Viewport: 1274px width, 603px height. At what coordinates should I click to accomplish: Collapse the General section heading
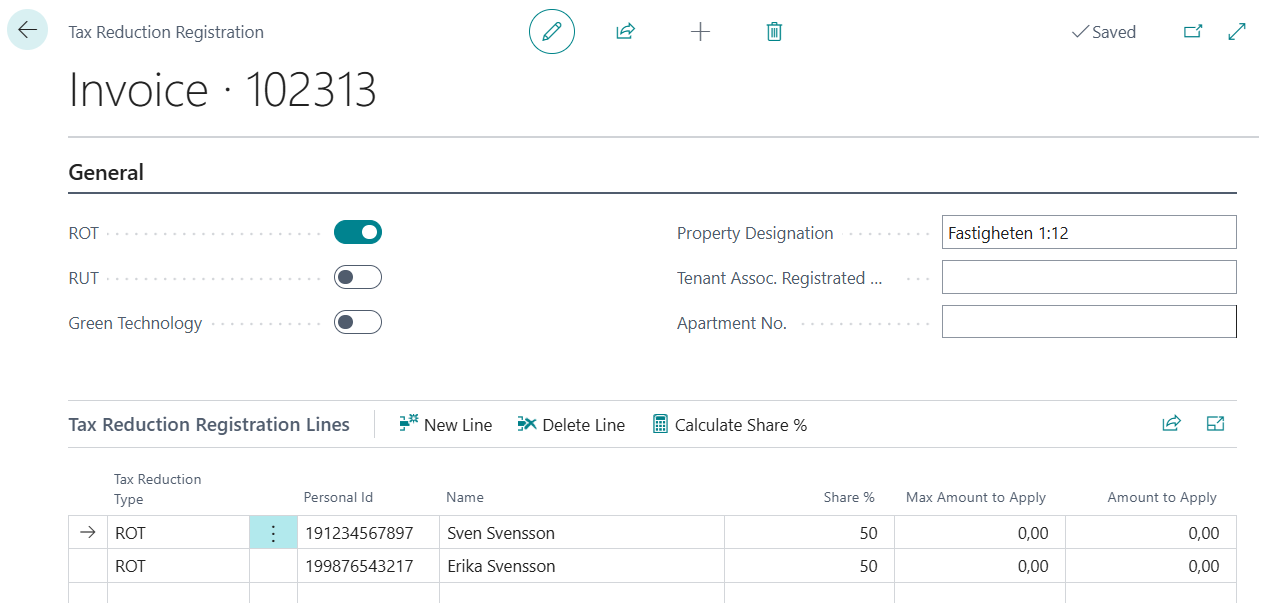(106, 172)
